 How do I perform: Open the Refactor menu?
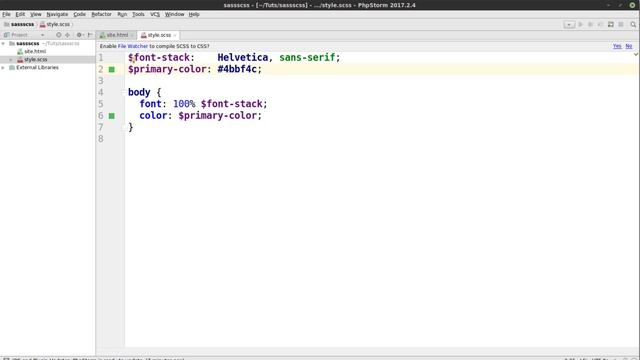pyautogui.click(x=101, y=14)
